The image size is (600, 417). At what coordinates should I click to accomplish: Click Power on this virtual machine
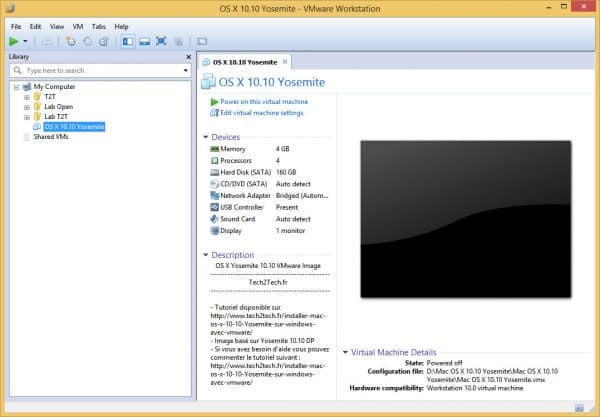point(264,102)
